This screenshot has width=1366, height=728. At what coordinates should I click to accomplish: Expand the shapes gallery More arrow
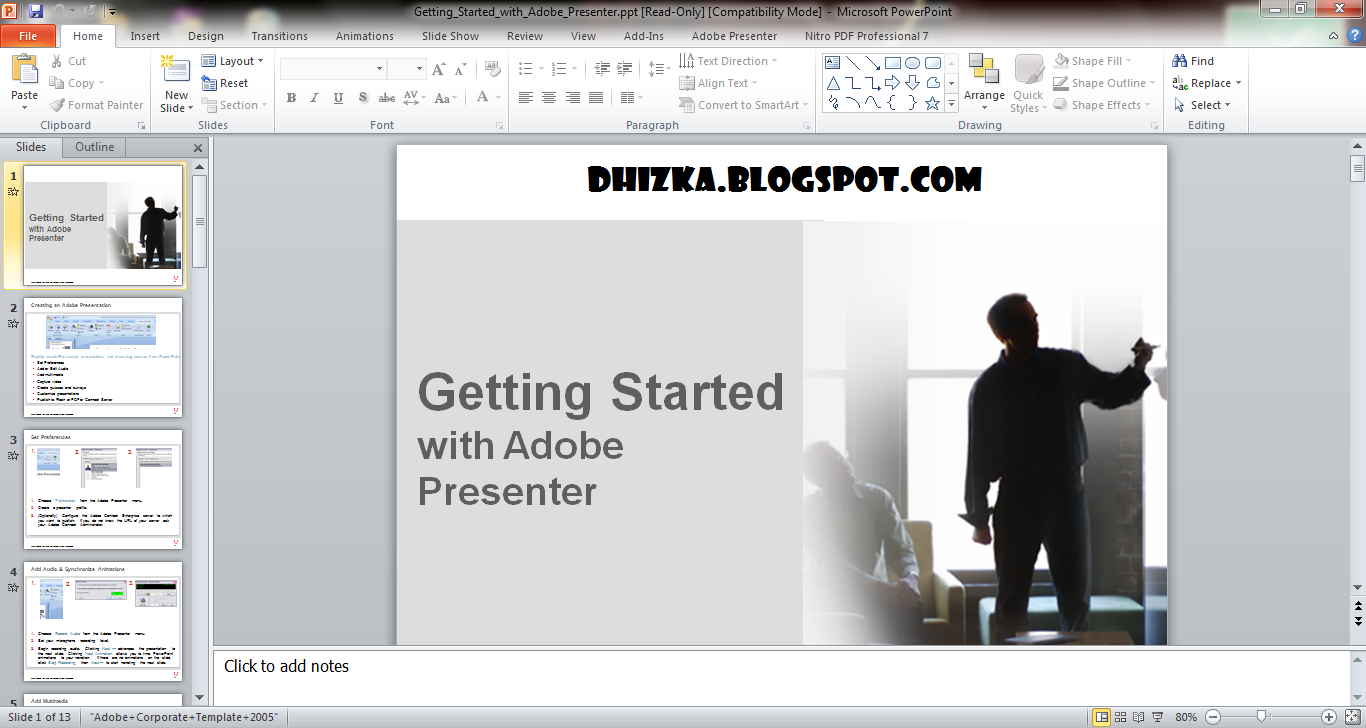pos(951,103)
